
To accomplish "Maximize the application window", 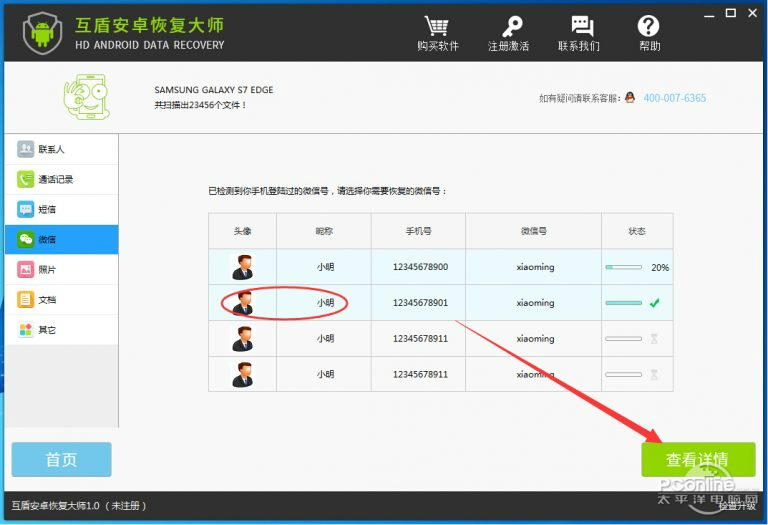I will 731,13.
